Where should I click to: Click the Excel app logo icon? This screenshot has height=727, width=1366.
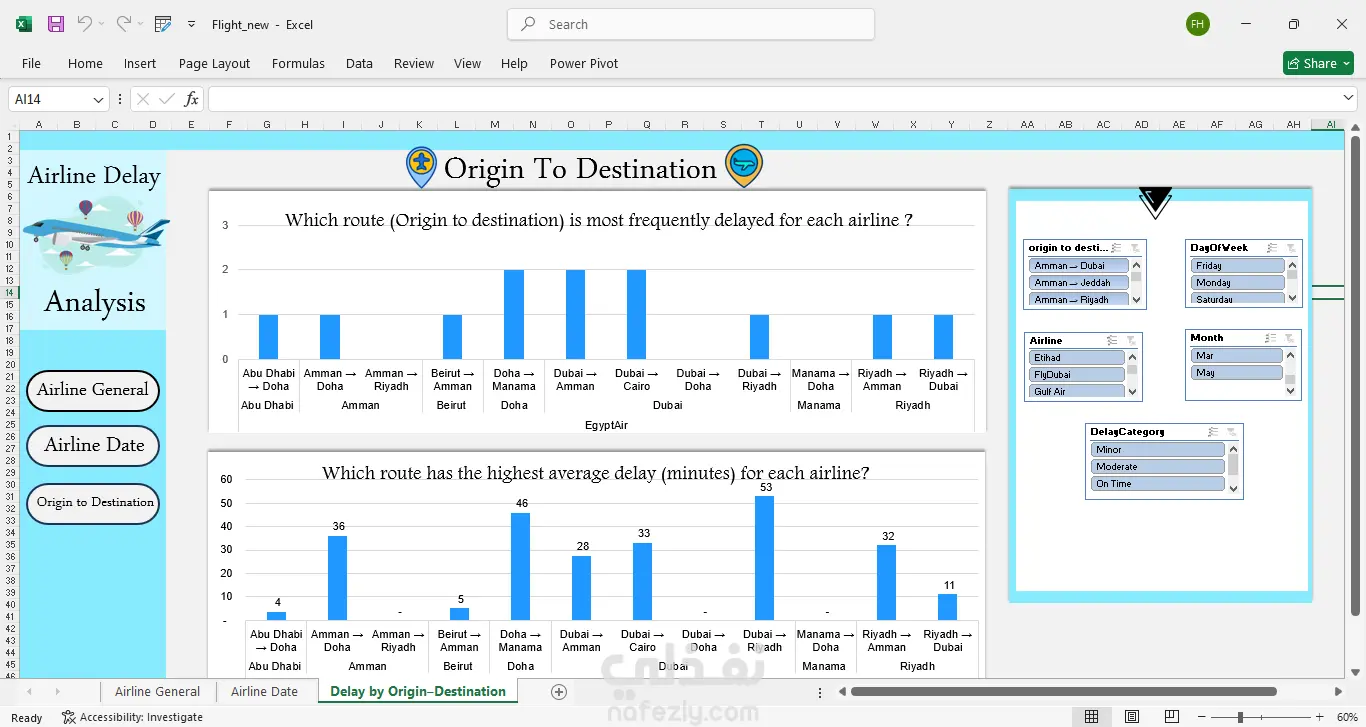tap(24, 24)
